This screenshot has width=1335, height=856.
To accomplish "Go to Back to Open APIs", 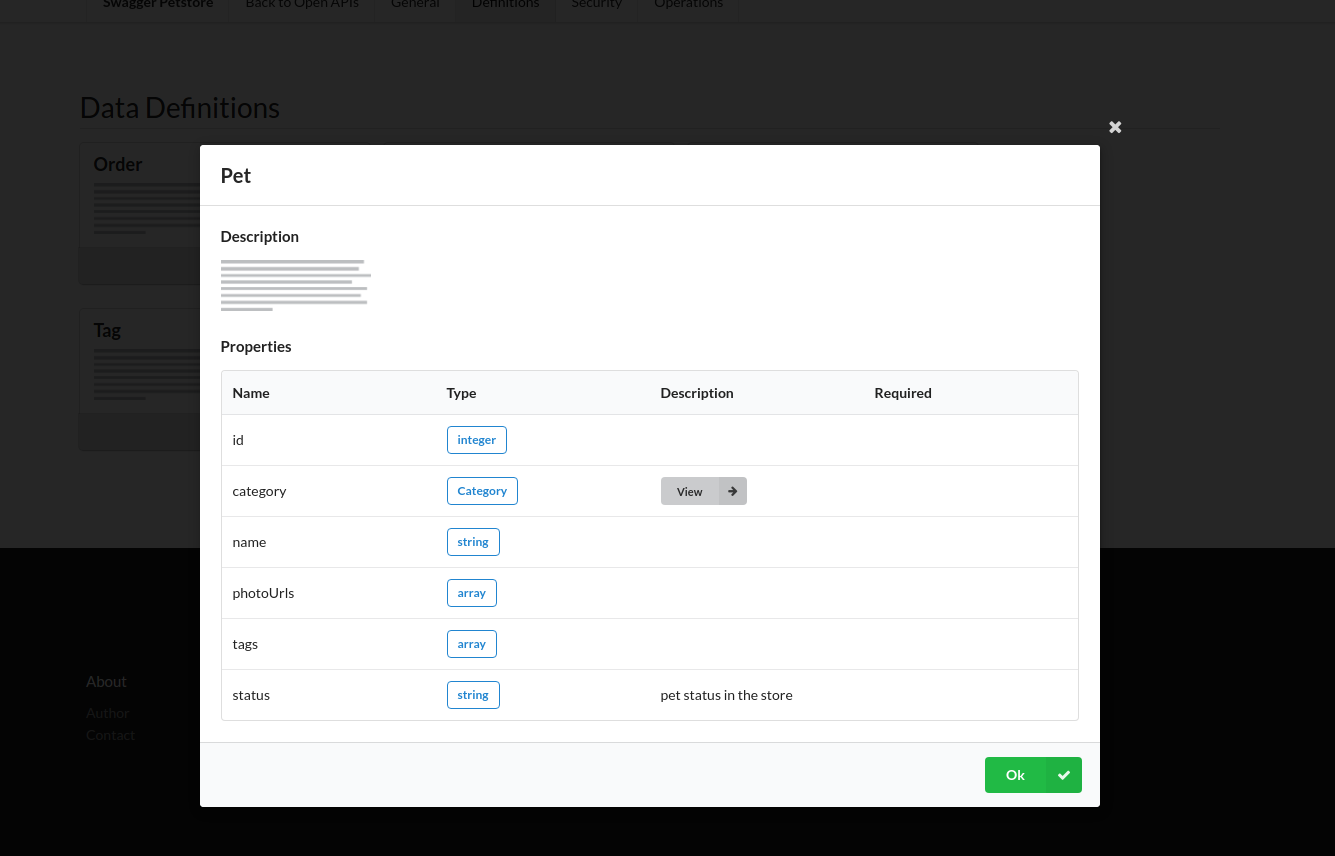I will [302, 5].
